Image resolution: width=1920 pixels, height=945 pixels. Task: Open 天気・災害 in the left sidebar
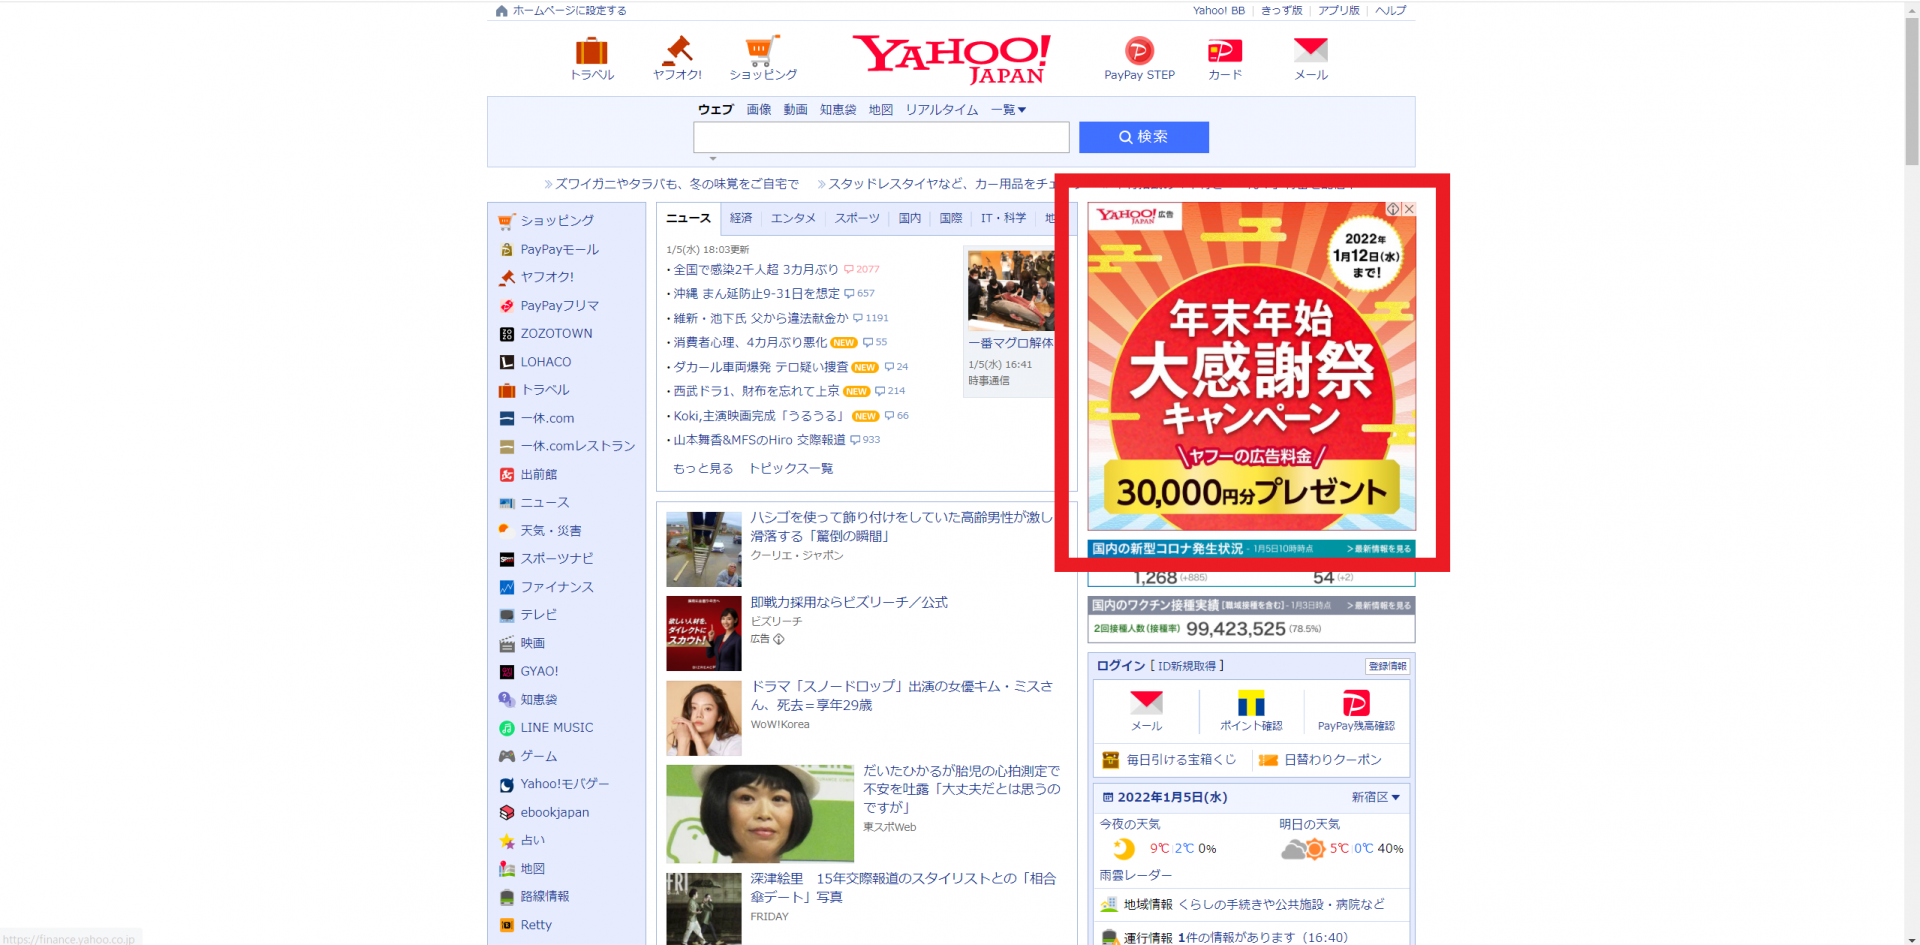coord(550,531)
